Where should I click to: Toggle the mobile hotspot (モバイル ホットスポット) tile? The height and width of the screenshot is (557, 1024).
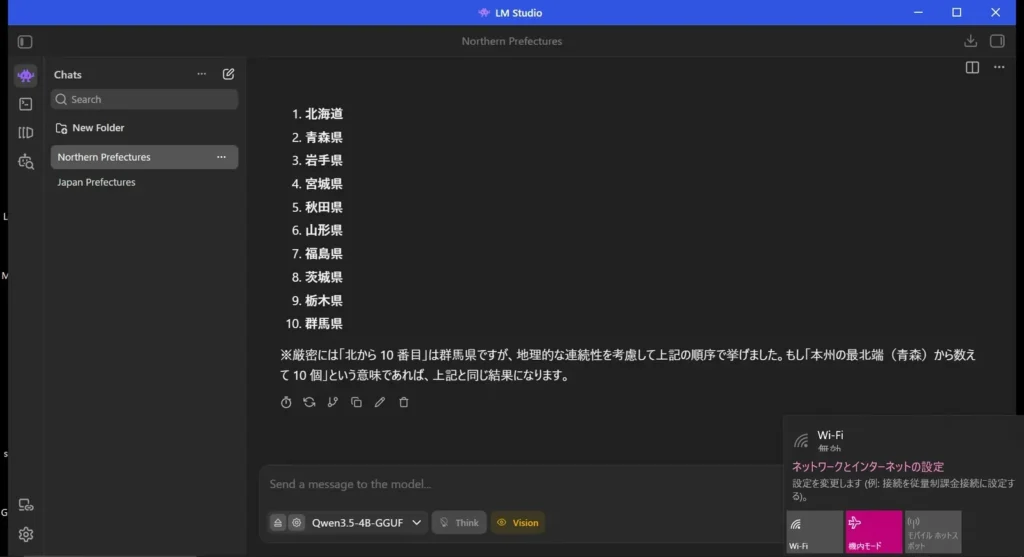933,532
